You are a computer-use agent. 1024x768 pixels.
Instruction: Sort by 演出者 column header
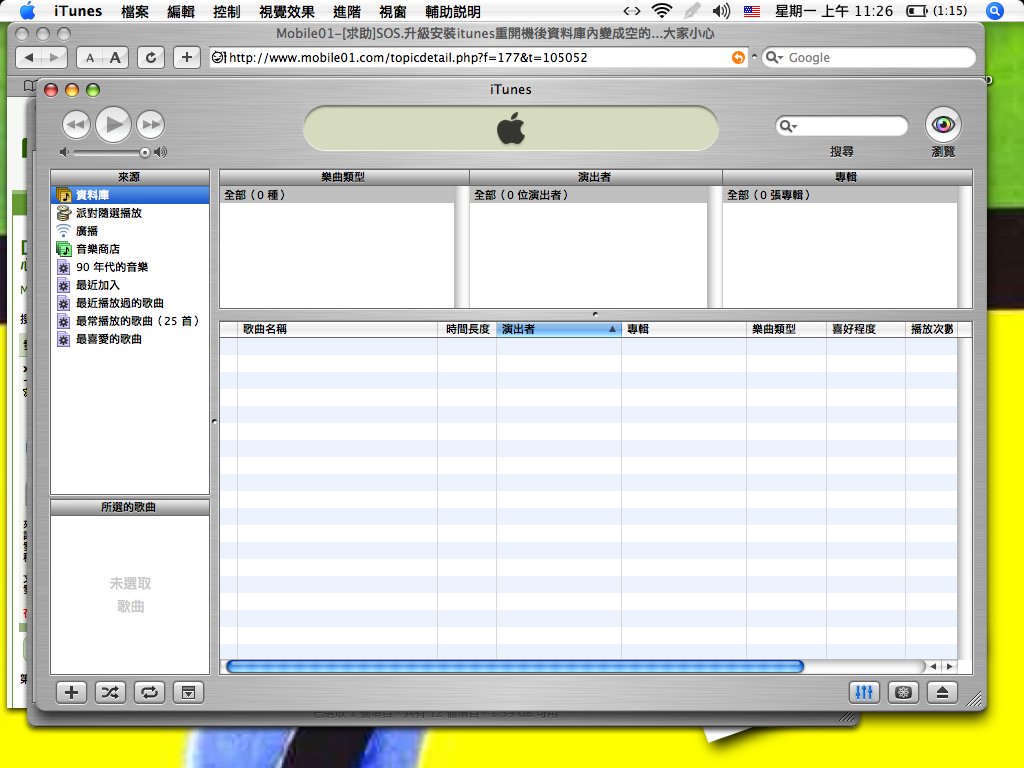coord(558,329)
